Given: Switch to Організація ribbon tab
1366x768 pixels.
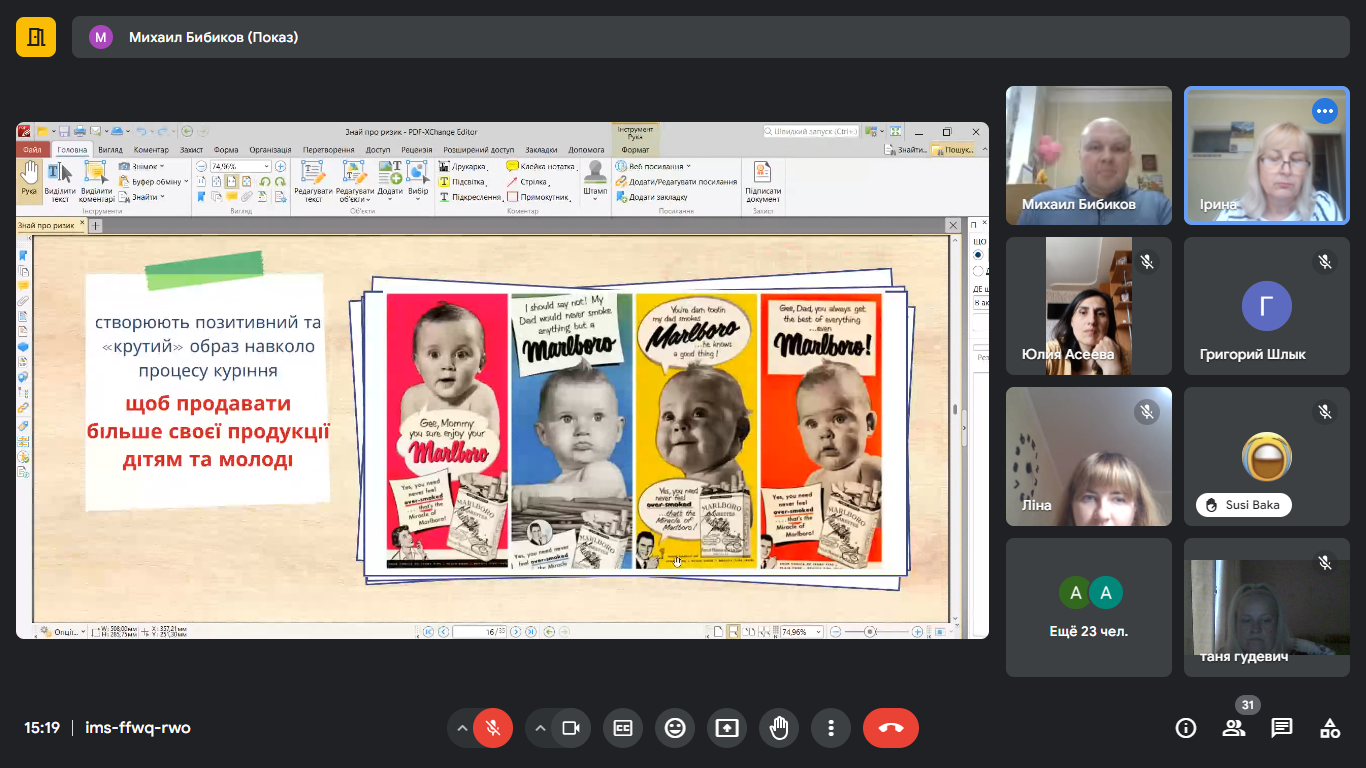Looking at the screenshot, I should [270, 149].
